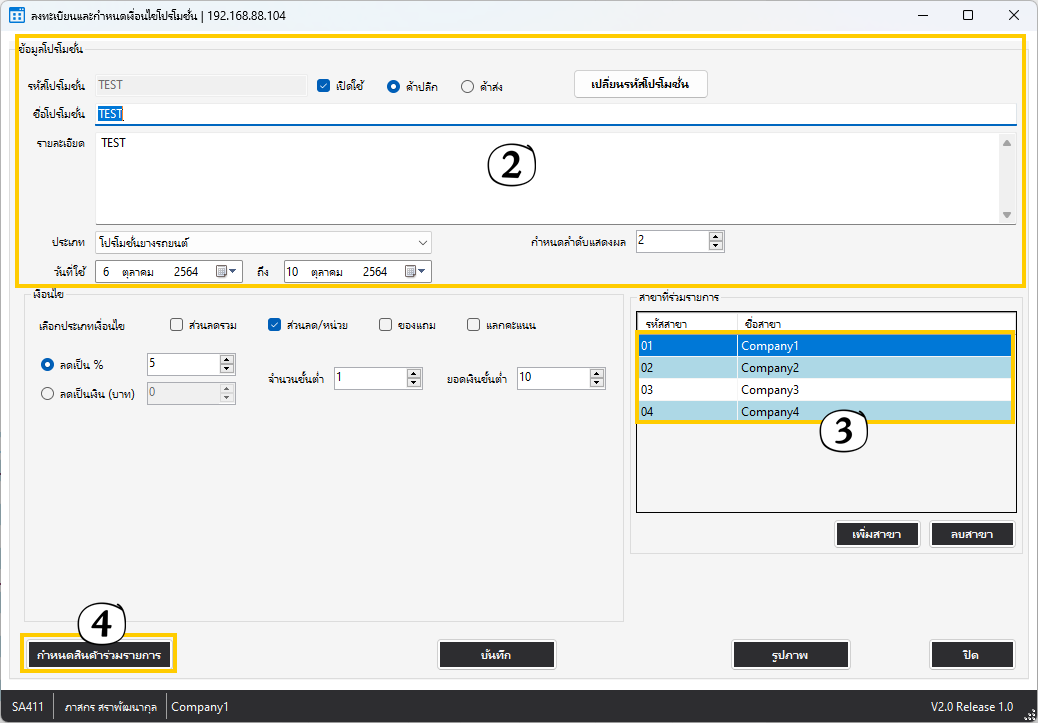Click the app icon in title bar
1038x723 pixels.
point(16,15)
